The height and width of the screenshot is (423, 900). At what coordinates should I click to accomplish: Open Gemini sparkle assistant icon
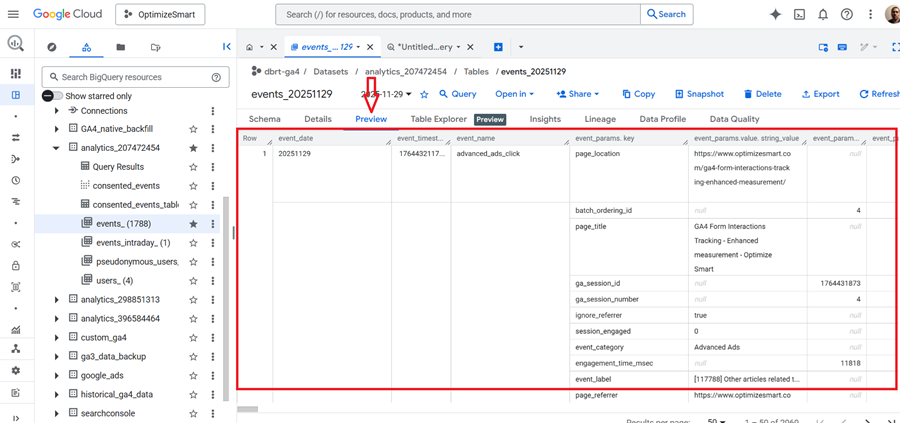(775, 14)
